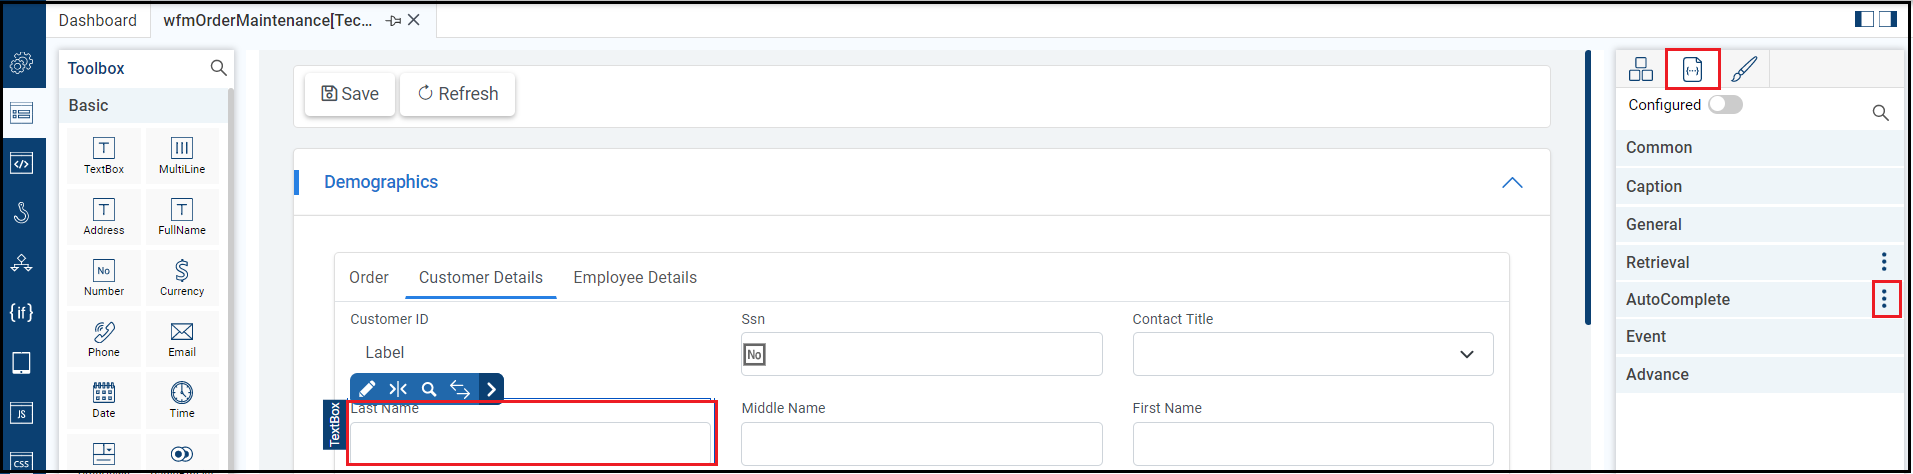Switch to the Order tab

point(369,278)
